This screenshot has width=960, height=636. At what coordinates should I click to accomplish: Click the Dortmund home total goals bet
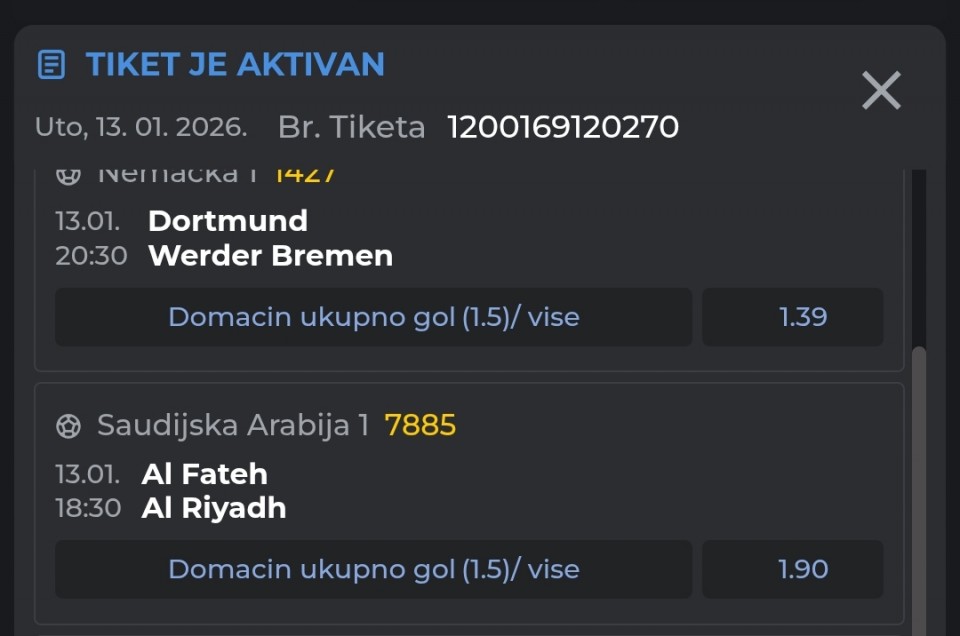tap(373, 317)
